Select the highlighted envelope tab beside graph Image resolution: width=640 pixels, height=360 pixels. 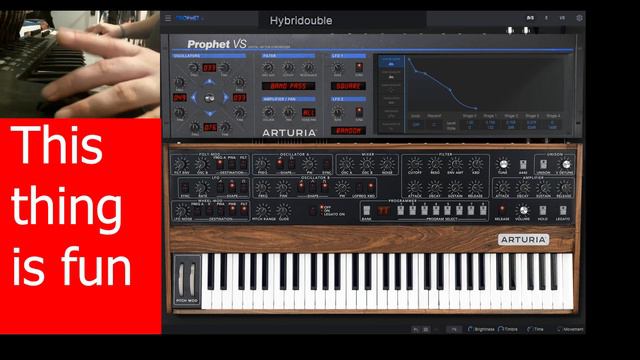point(391,62)
